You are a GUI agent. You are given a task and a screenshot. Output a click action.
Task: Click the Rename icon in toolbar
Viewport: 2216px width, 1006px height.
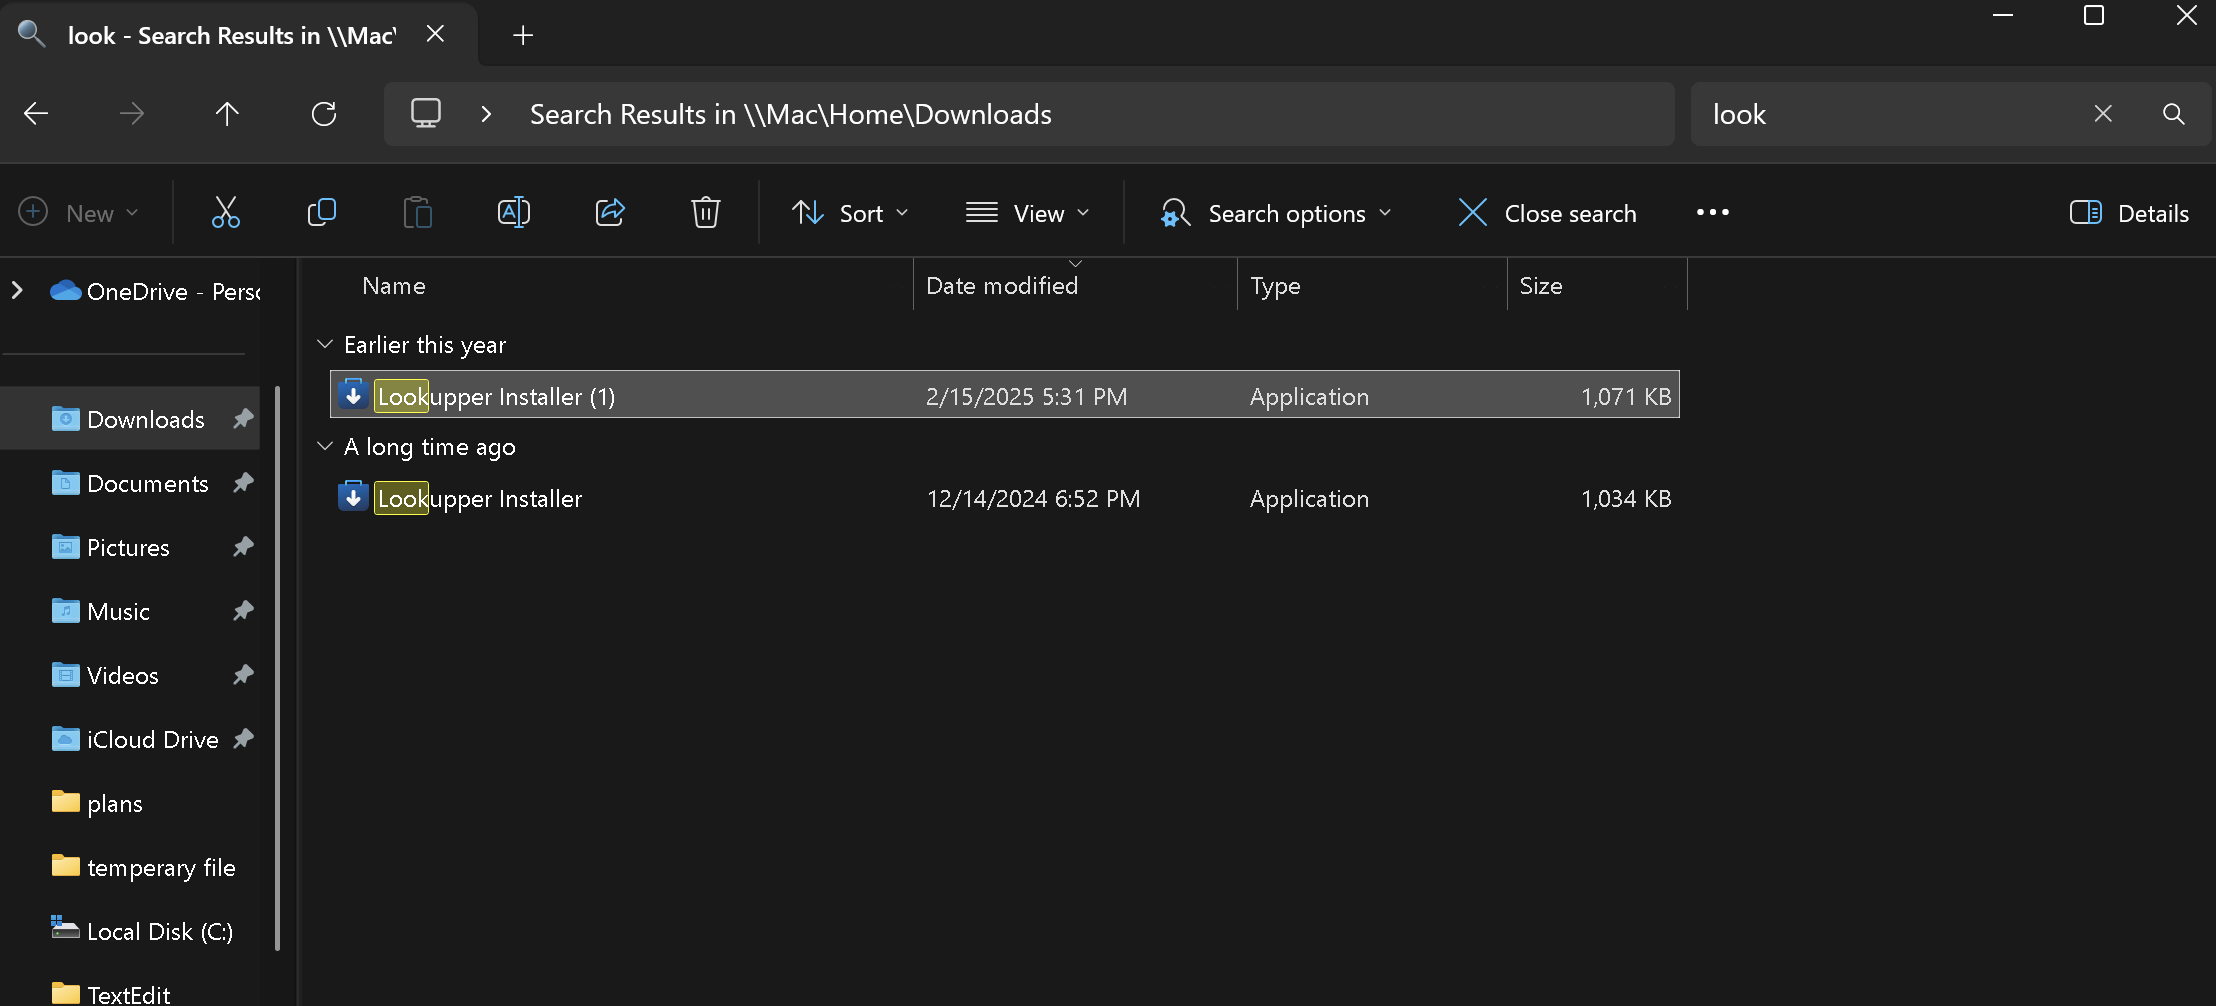[x=513, y=212]
